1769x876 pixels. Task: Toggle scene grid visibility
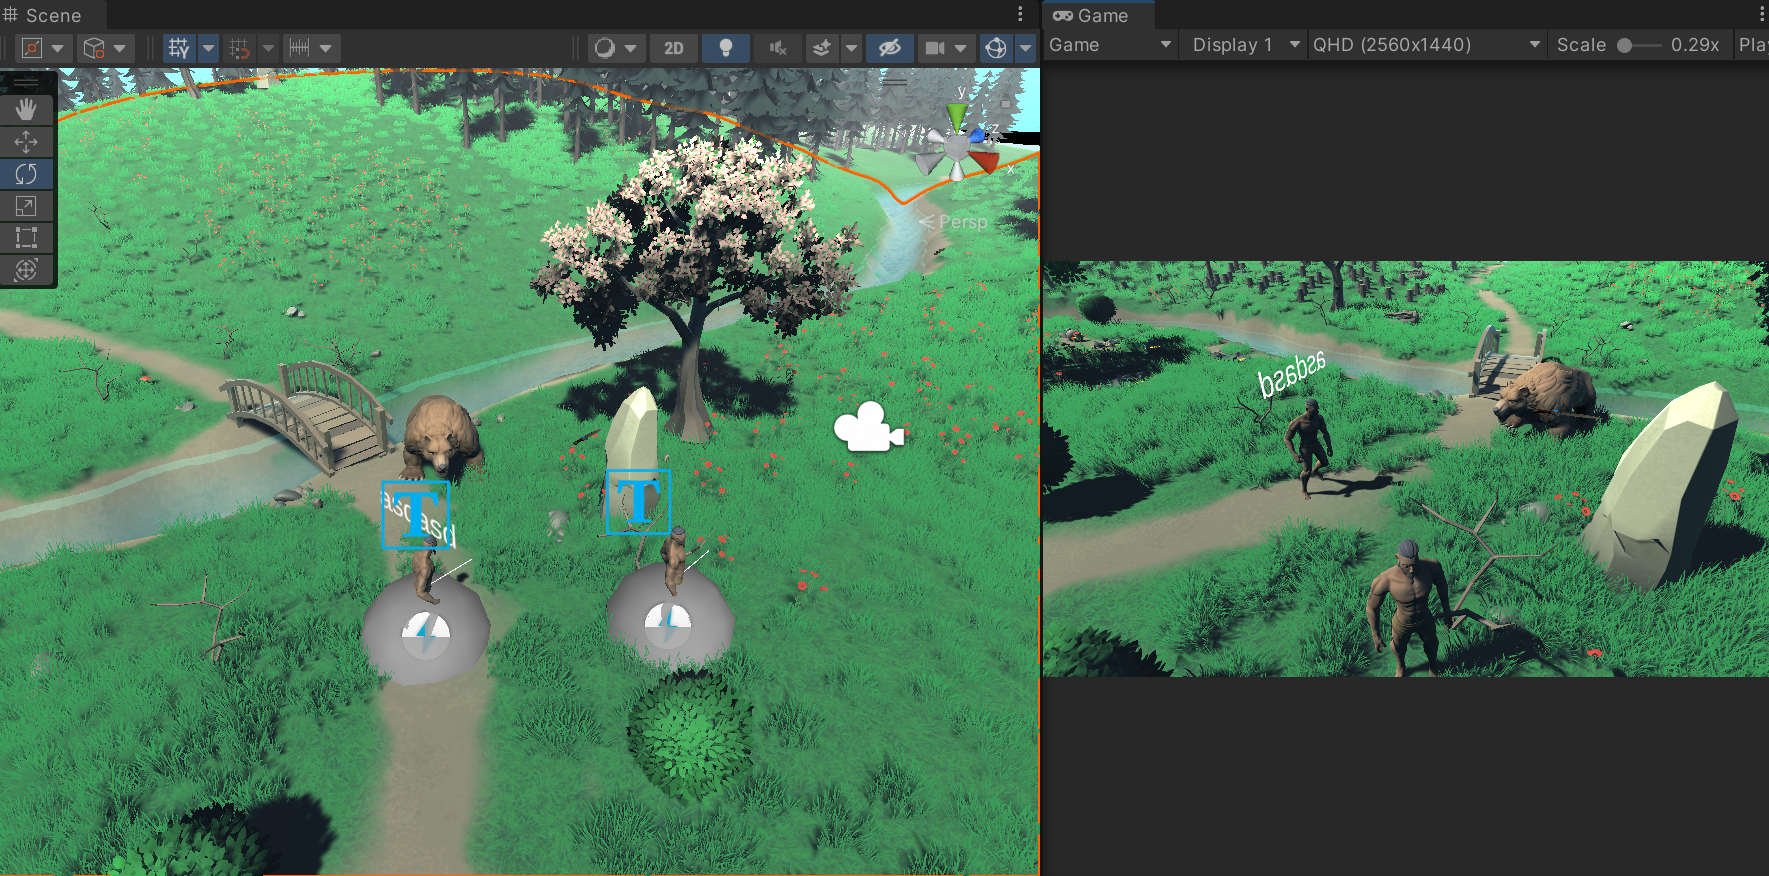179,48
